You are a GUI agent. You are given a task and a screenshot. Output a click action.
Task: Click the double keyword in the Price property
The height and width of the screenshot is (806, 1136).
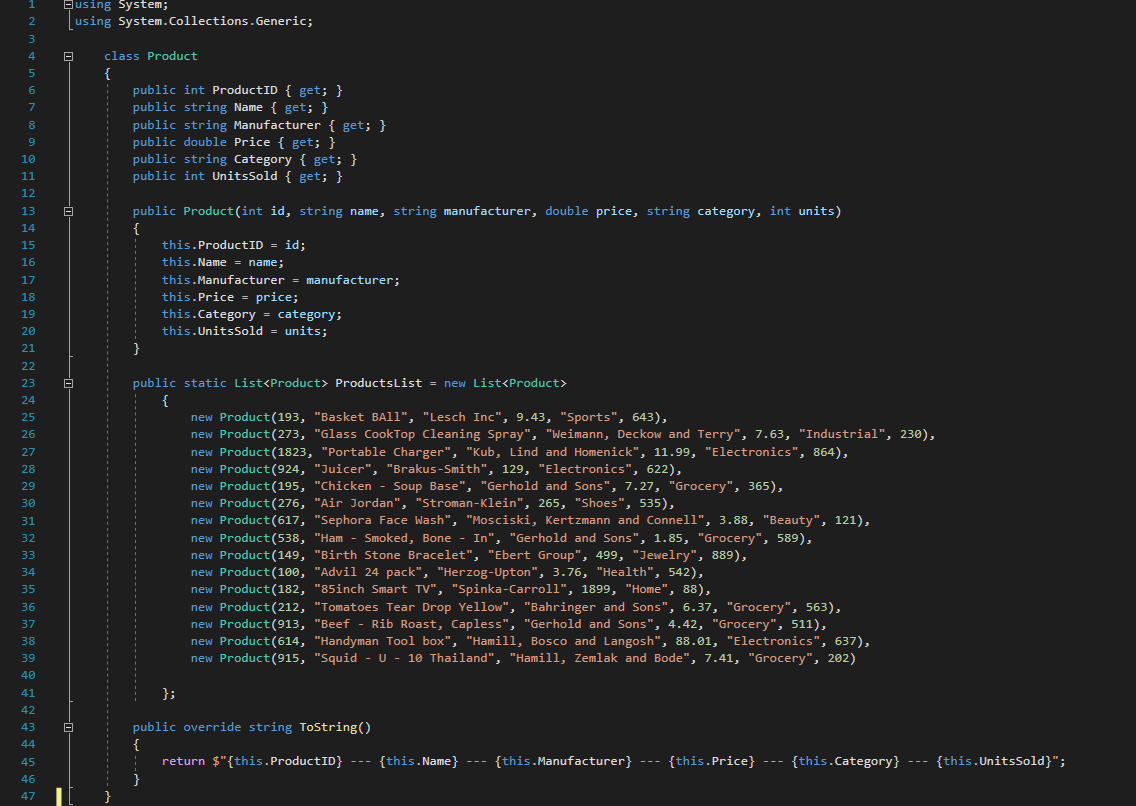click(x=204, y=141)
